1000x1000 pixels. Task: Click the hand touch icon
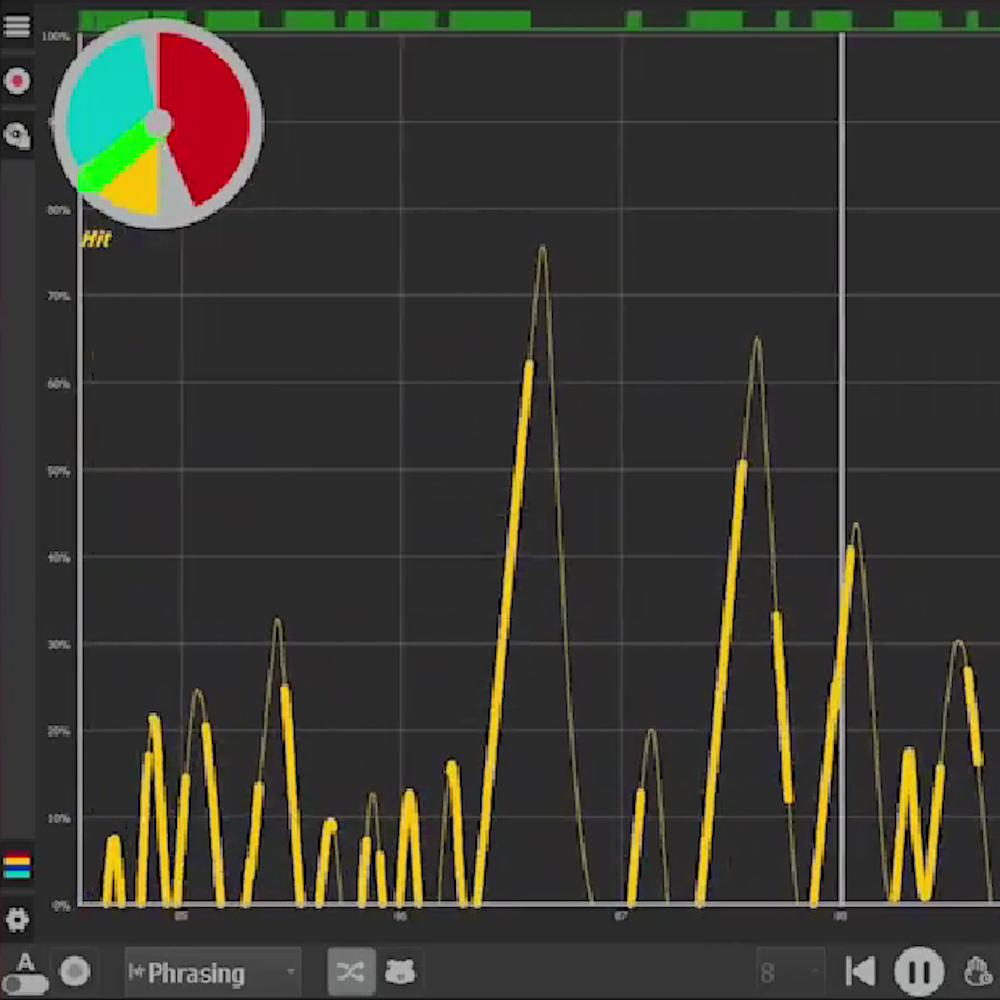[x=977, y=972]
